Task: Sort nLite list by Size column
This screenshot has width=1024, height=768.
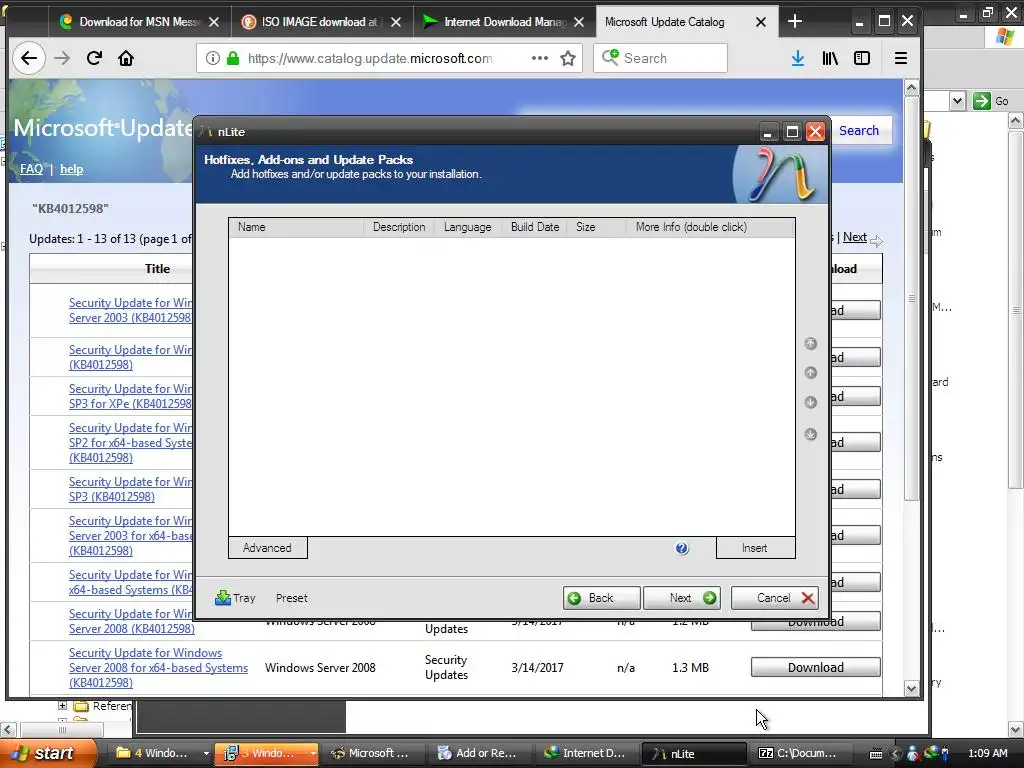Action: [596, 227]
